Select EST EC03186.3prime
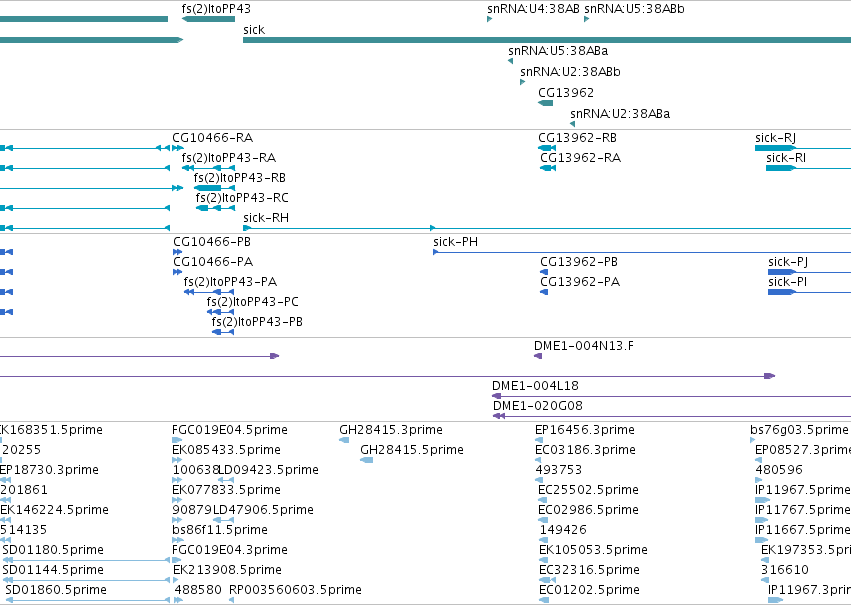This screenshot has width=851, height=605. pyautogui.click(x=585, y=450)
